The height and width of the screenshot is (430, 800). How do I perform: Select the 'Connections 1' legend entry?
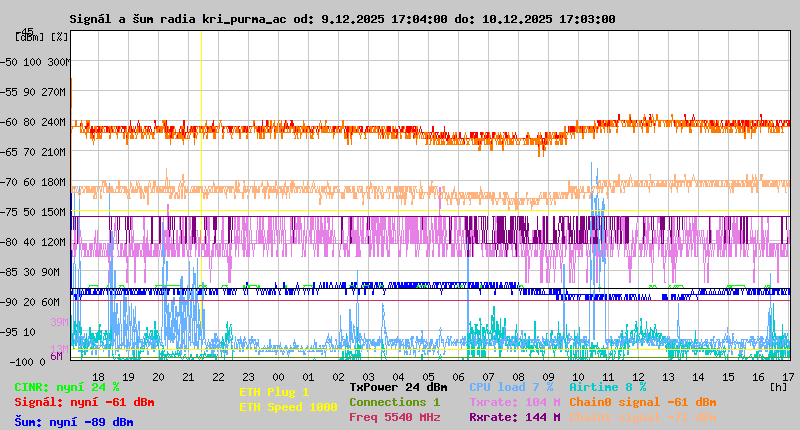[394, 402]
